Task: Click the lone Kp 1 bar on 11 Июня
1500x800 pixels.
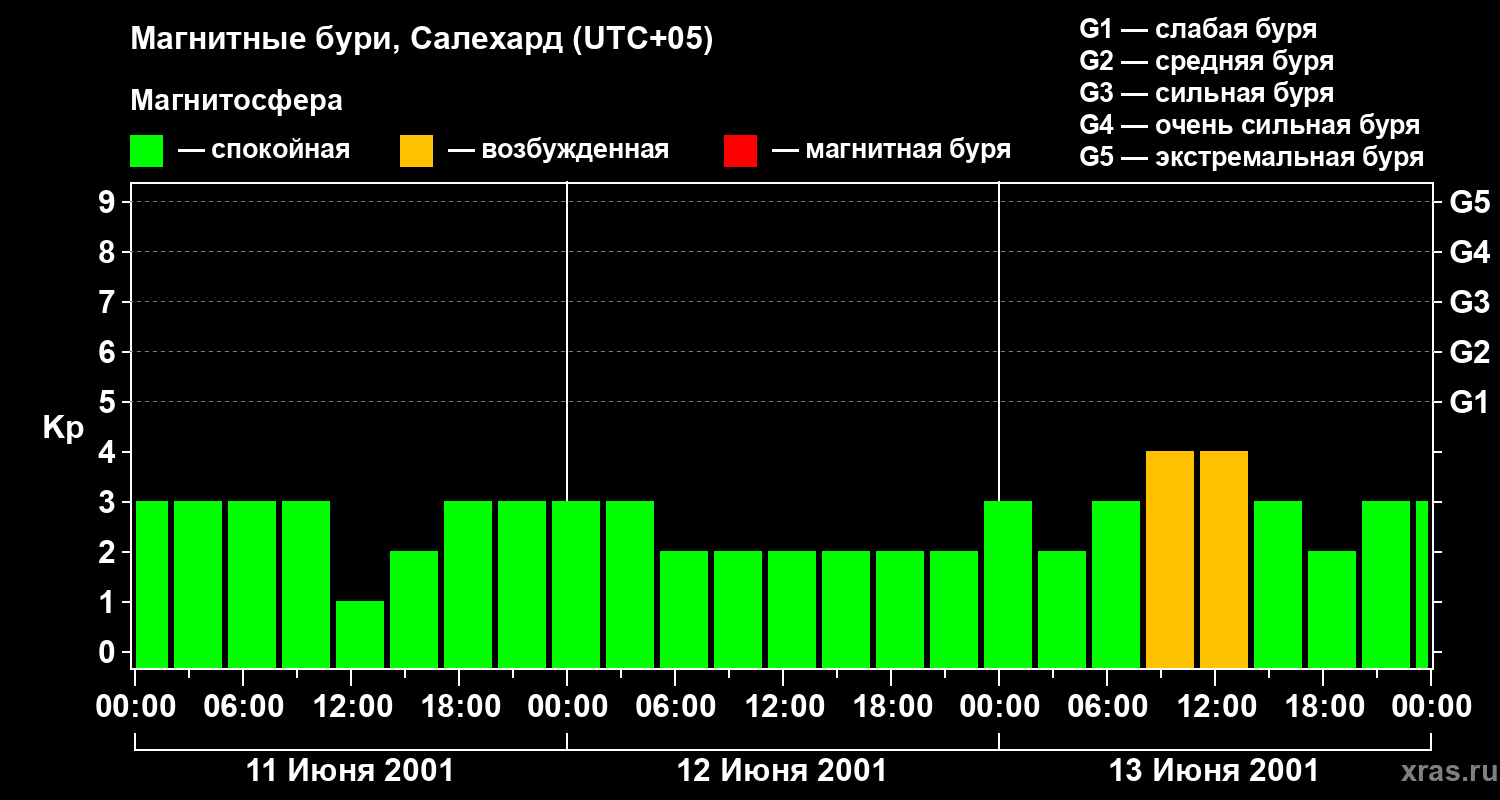Action: [x=360, y=634]
